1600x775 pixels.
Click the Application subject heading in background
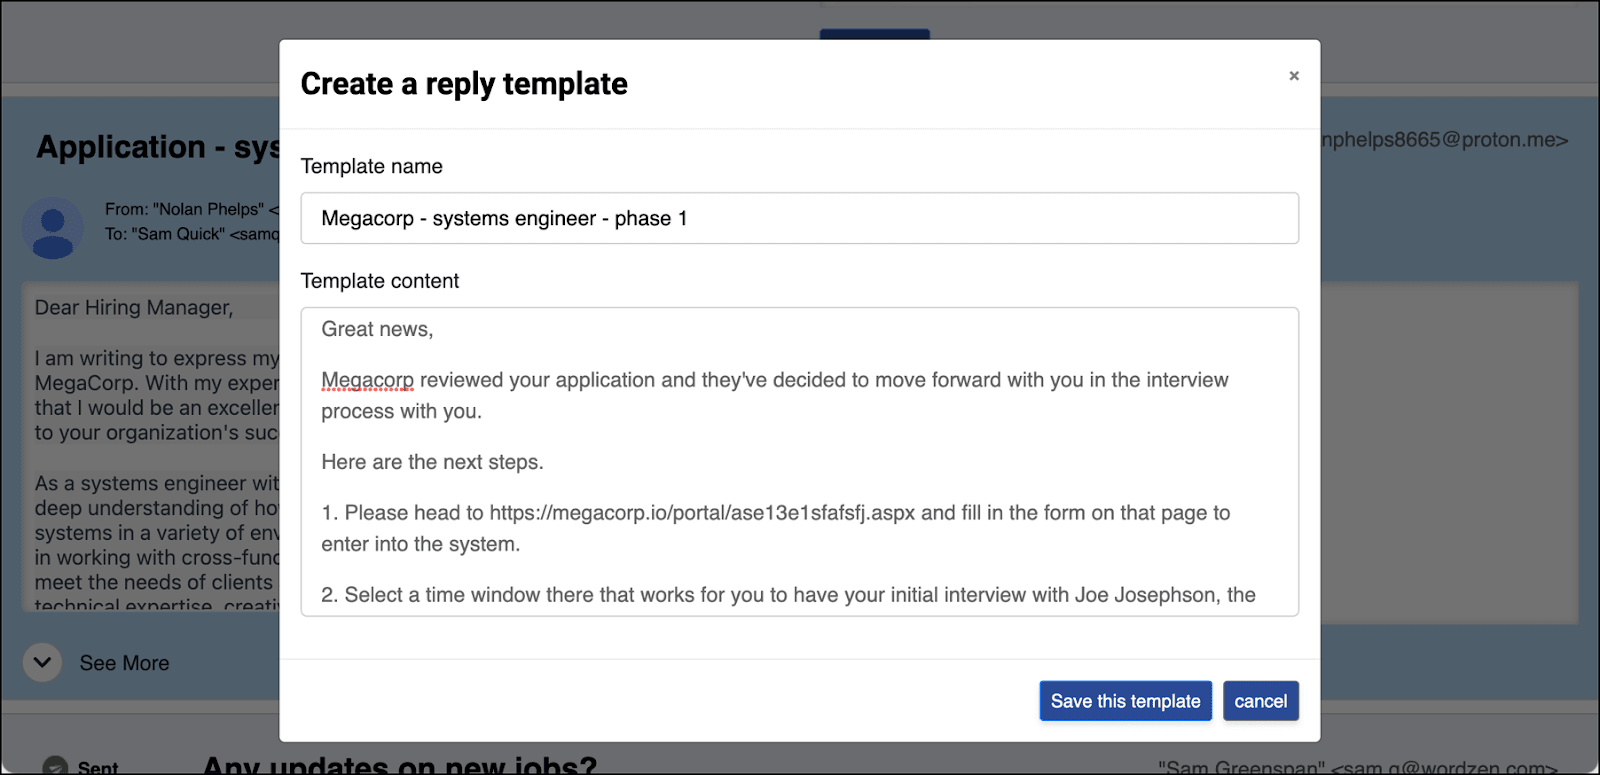pyautogui.click(x=158, y=147)
